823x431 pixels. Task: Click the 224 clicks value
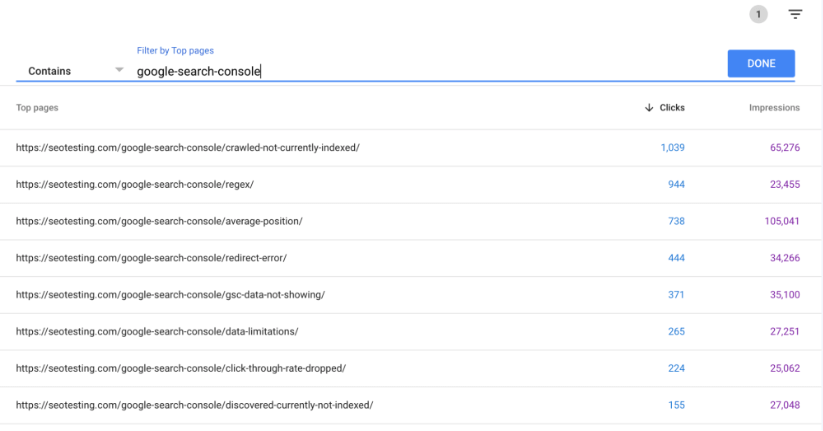click(x=676, y=368)
